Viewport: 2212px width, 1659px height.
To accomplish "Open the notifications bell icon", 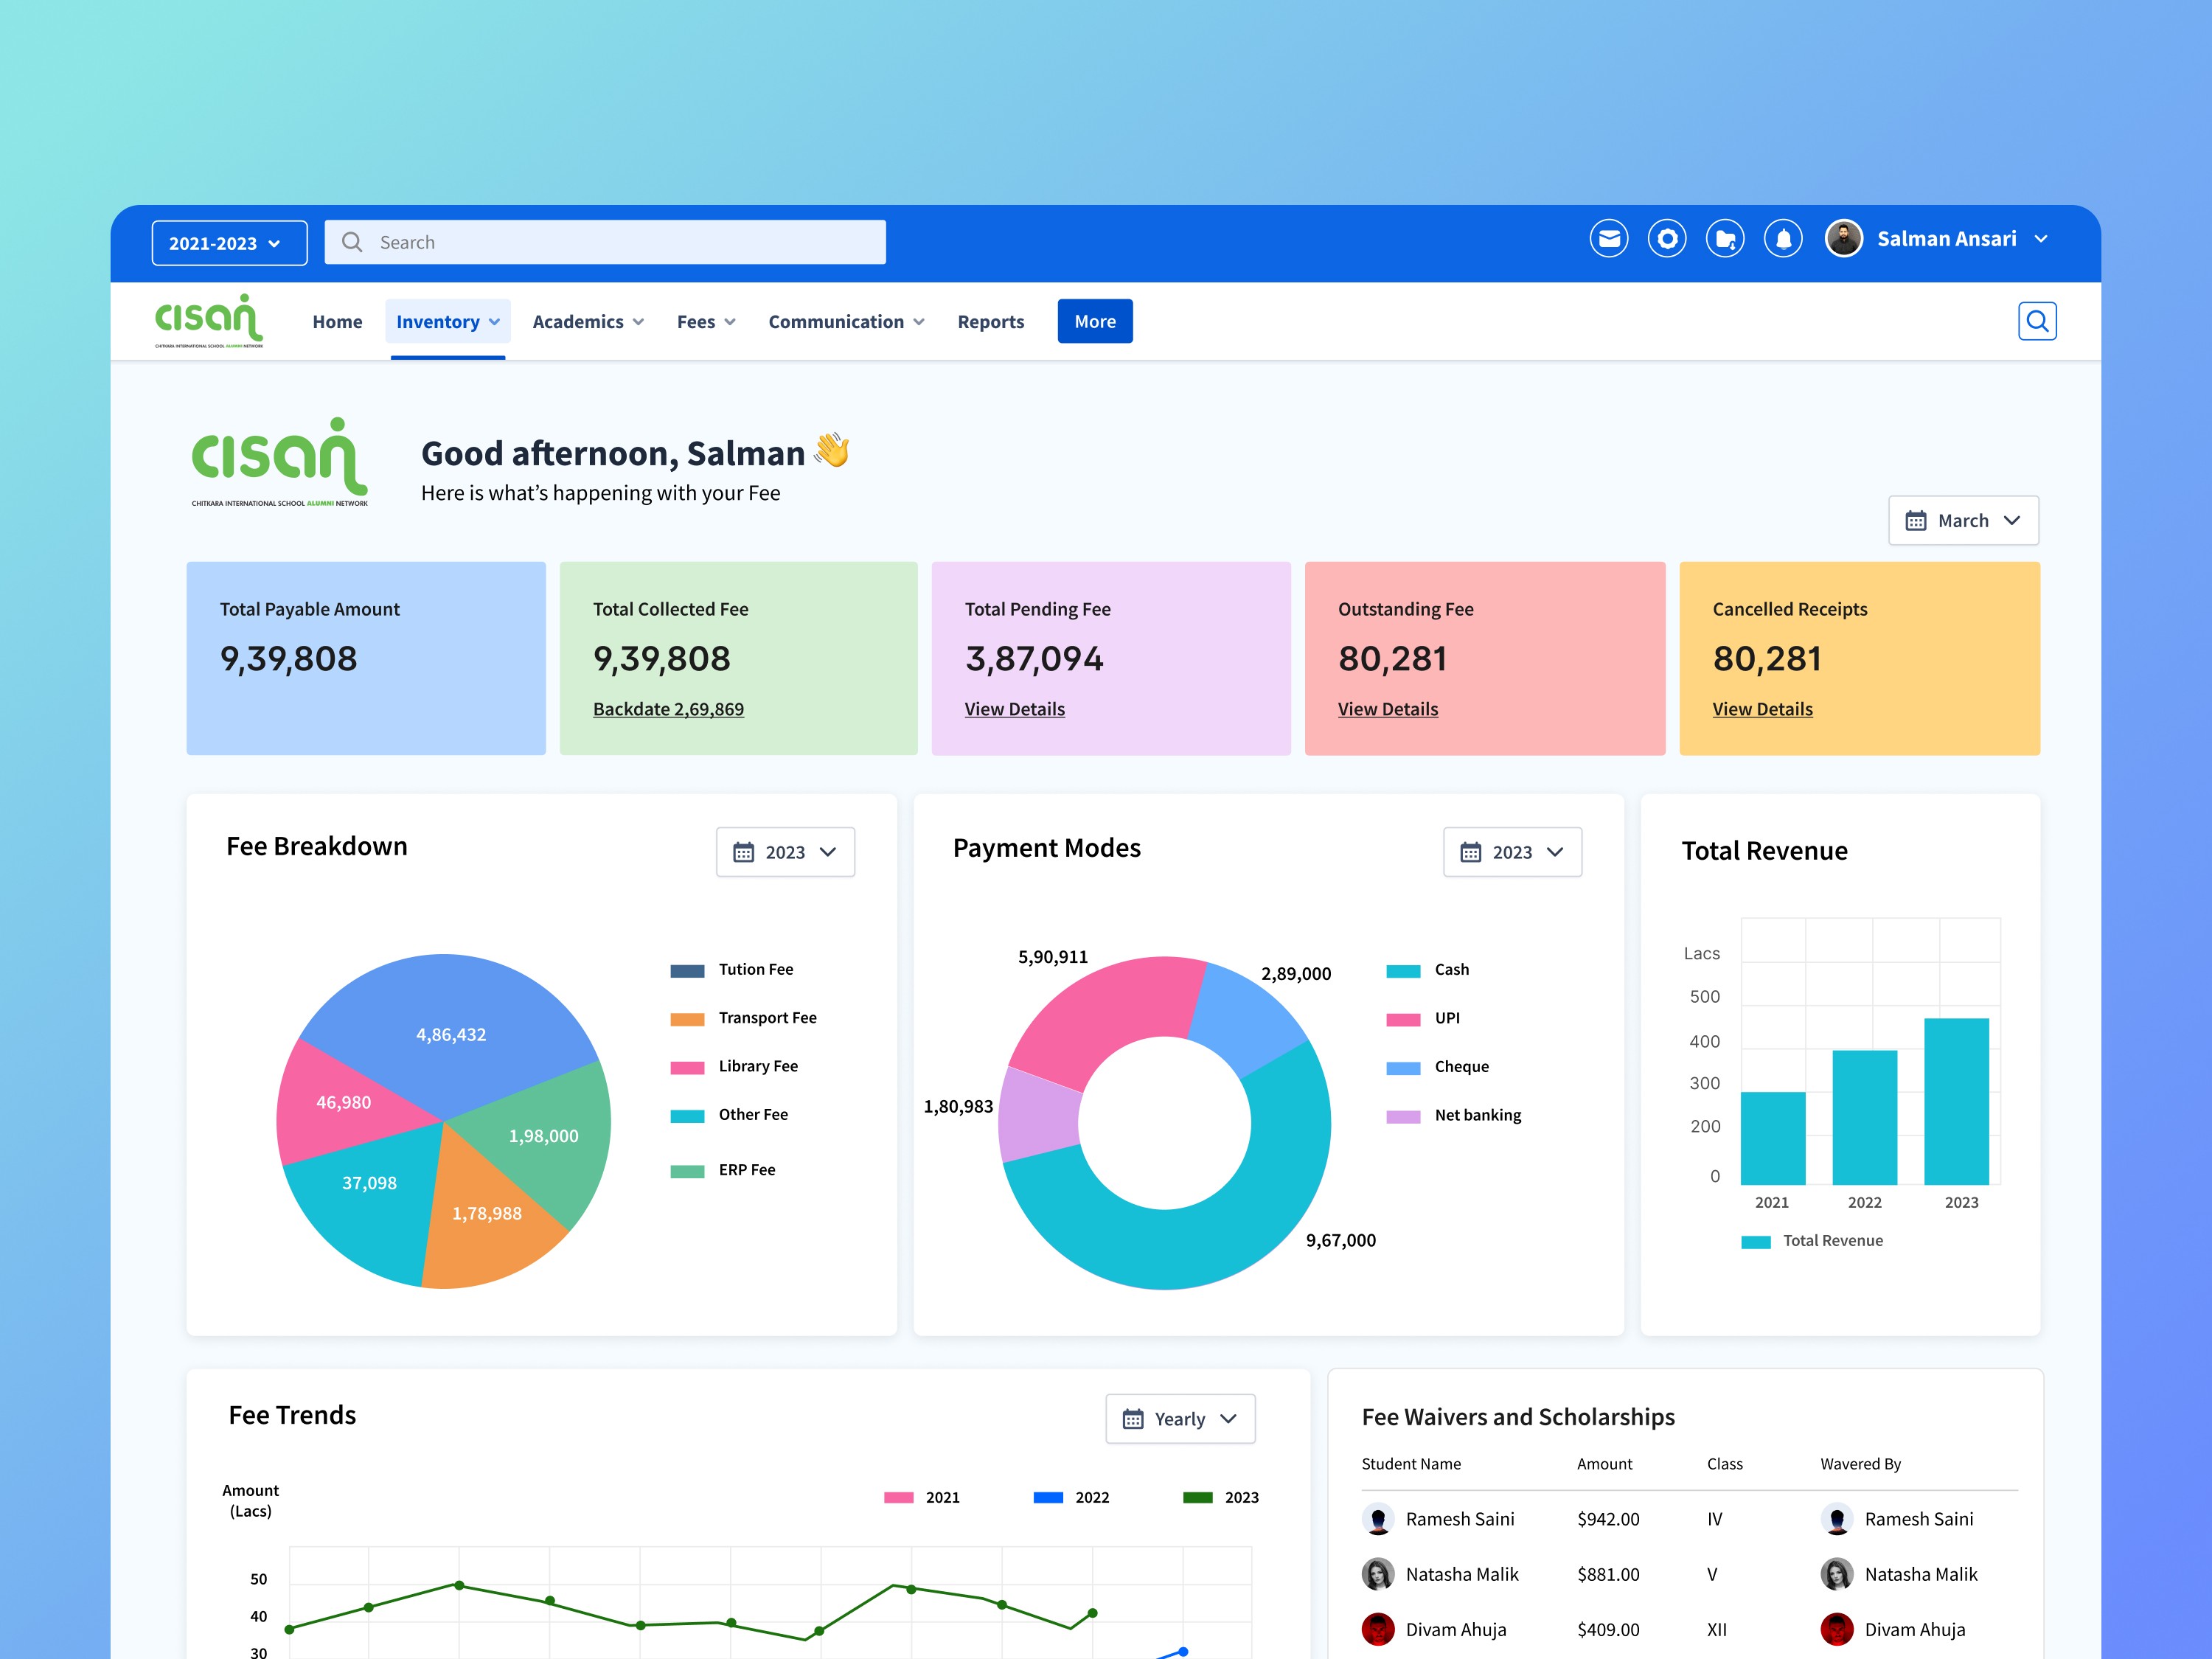I will (x=1782, y=239).
